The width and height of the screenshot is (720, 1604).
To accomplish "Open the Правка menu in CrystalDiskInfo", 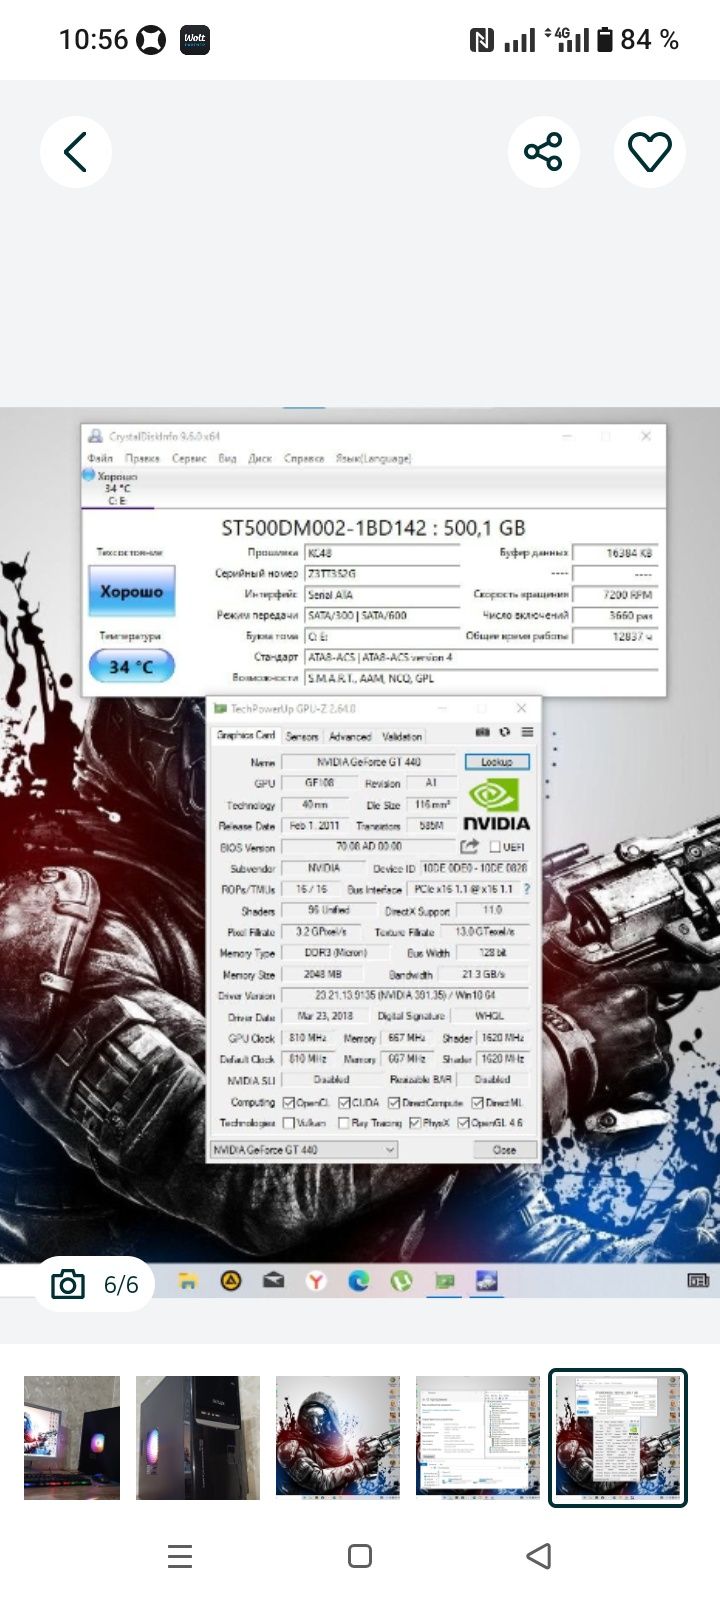I will pos(143,458).
